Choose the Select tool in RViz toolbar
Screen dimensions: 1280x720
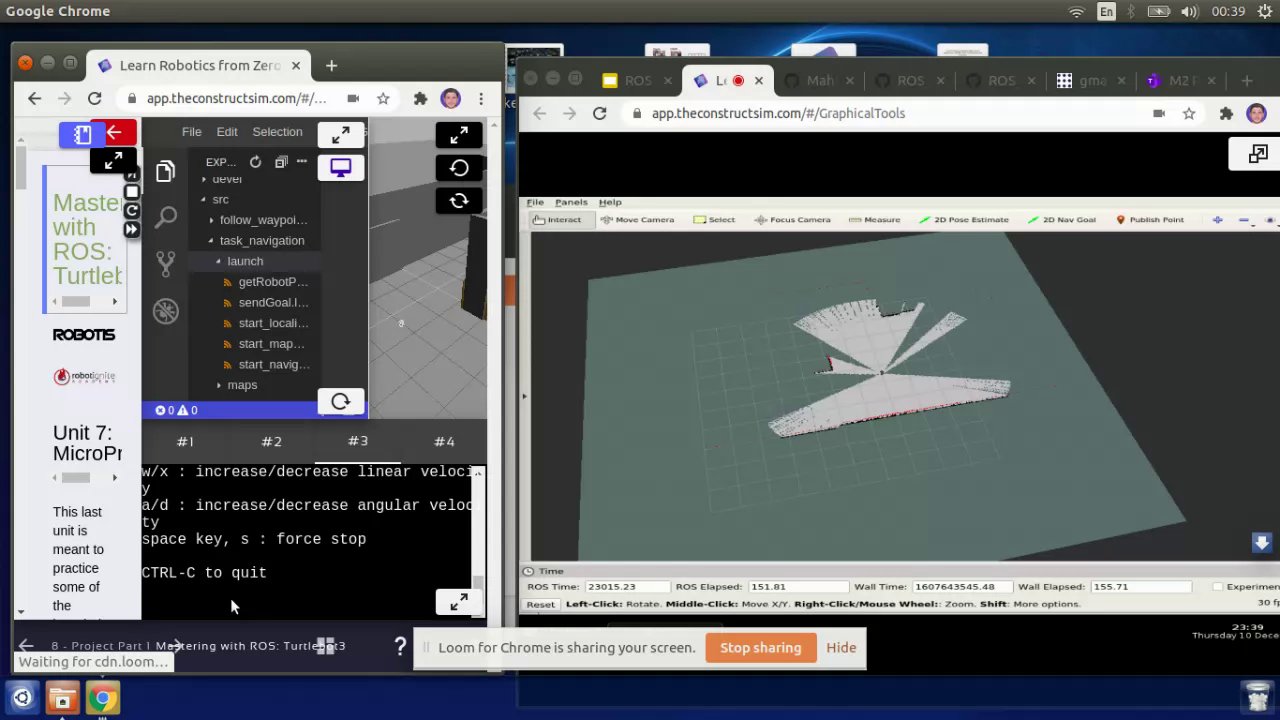(x=714, y=220)
